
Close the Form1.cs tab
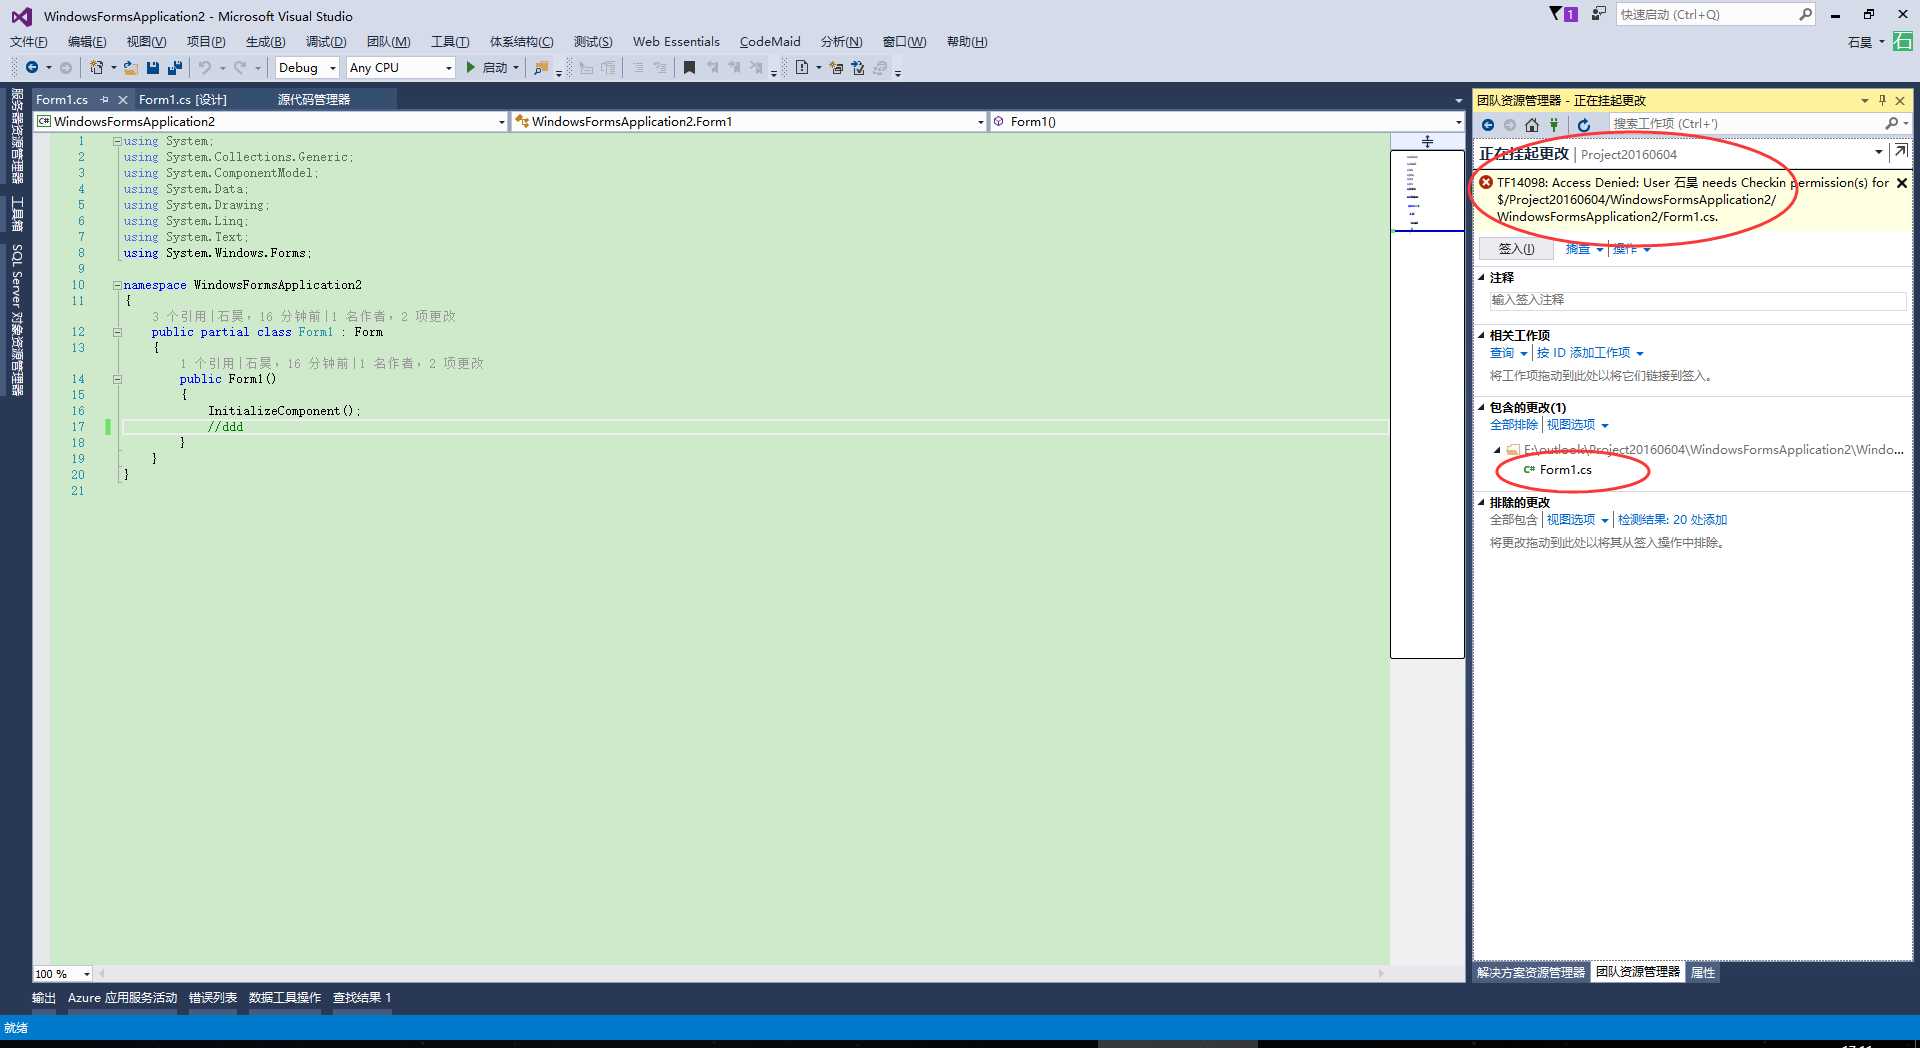123,100
